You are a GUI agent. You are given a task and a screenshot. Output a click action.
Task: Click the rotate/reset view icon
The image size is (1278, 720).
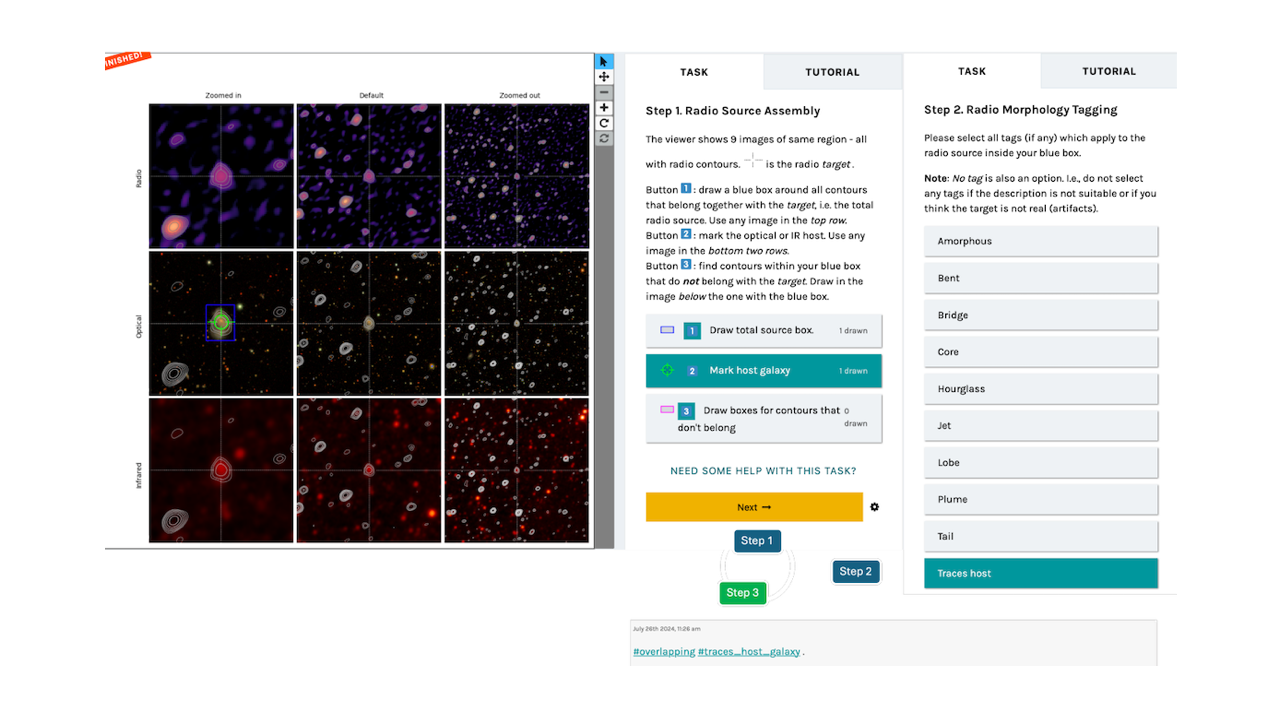tap(604, 123)
